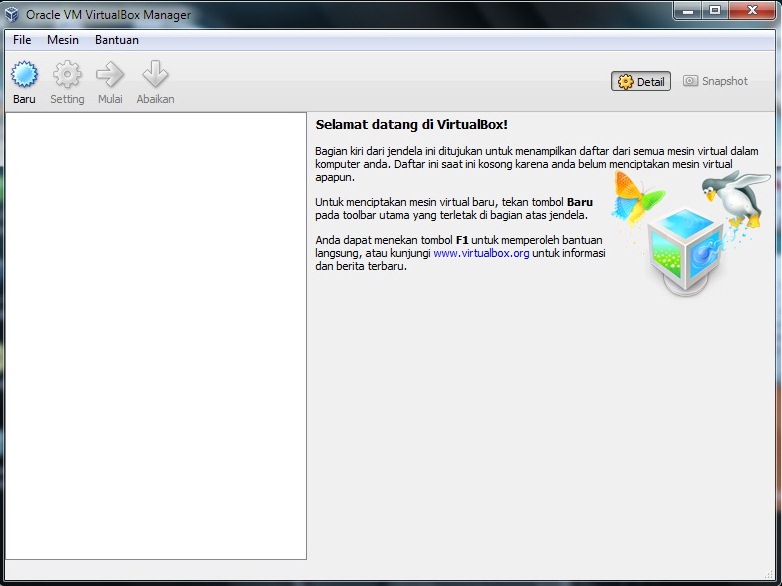Click the Baru (new machine) icon
Image resolution: width=782 pixels, height=586 pixels.
point(24,75)
